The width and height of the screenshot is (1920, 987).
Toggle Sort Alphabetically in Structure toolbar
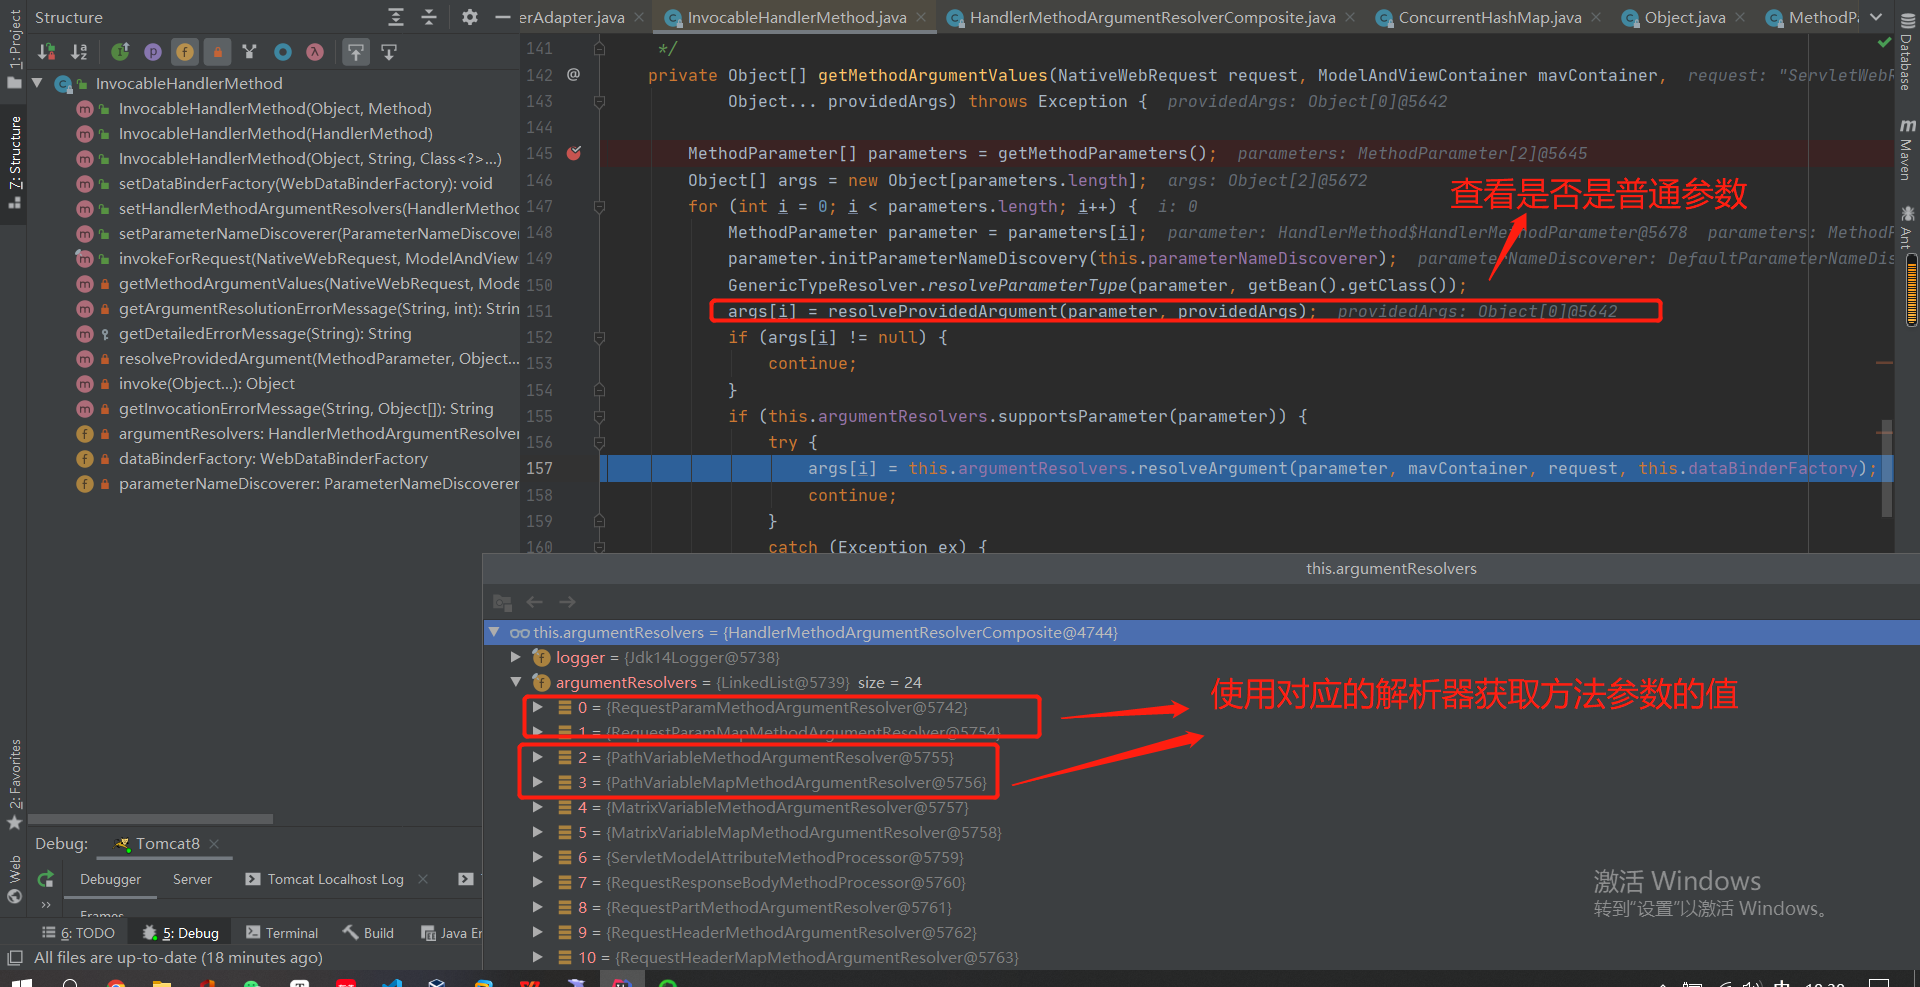[79, 52]
